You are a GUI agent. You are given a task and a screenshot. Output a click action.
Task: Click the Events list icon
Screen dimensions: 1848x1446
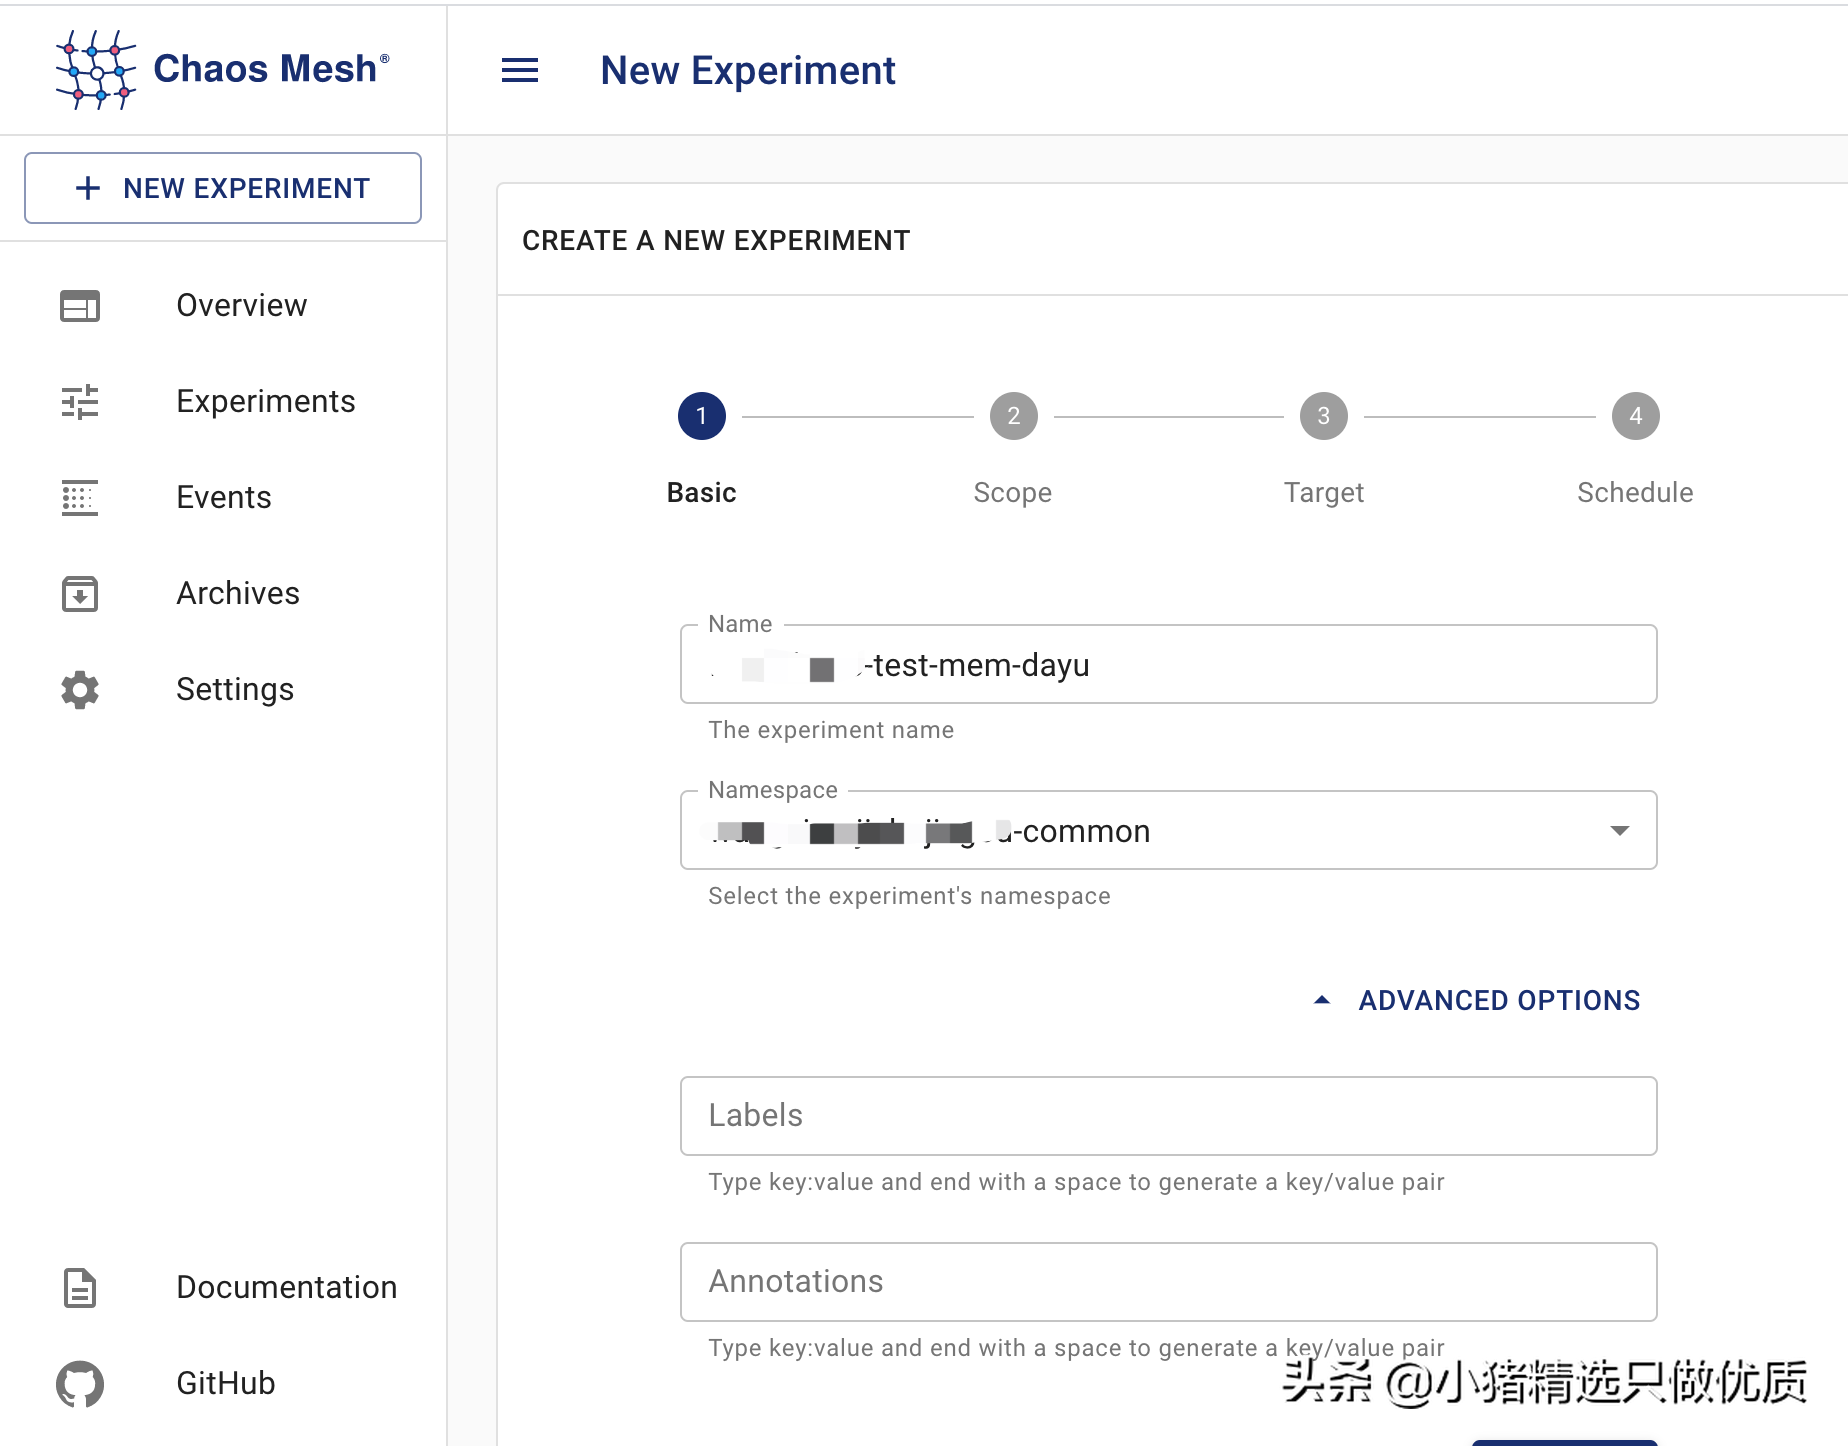[x=80, y=498]
